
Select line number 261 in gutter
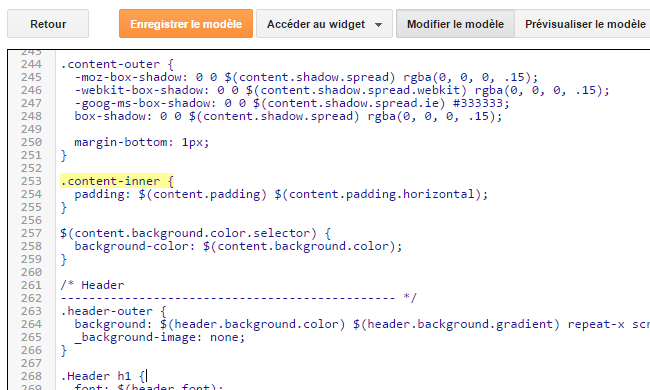[32, 285]
